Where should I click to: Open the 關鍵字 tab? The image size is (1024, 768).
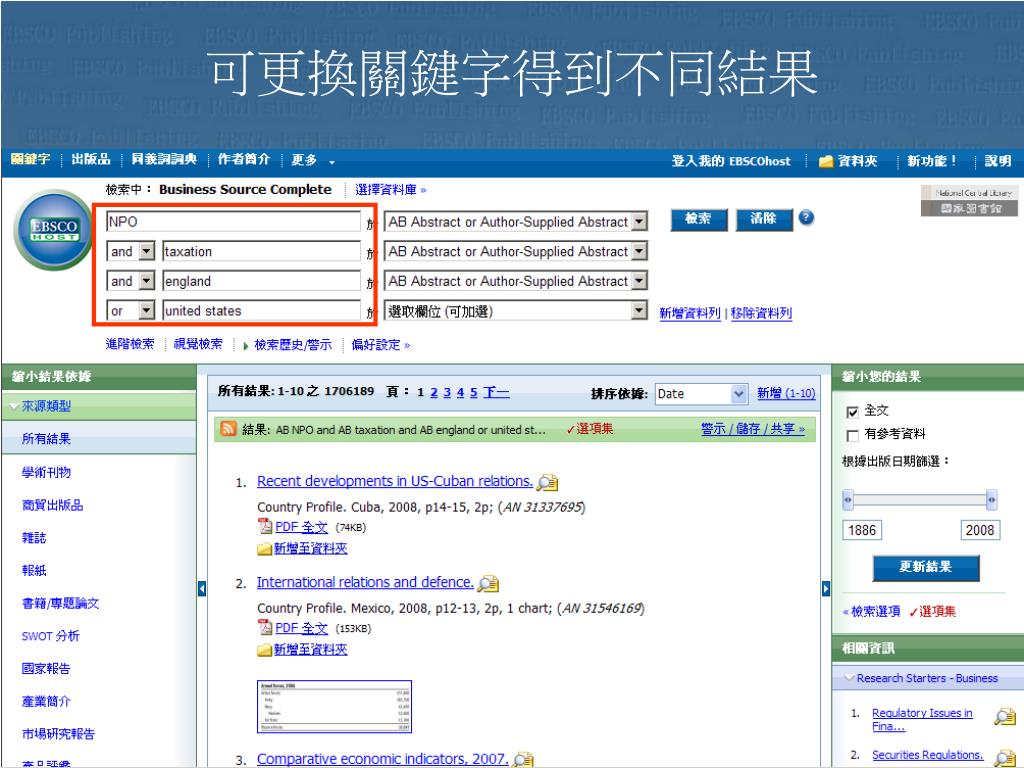pyautogui.click(x=30, y=159)
